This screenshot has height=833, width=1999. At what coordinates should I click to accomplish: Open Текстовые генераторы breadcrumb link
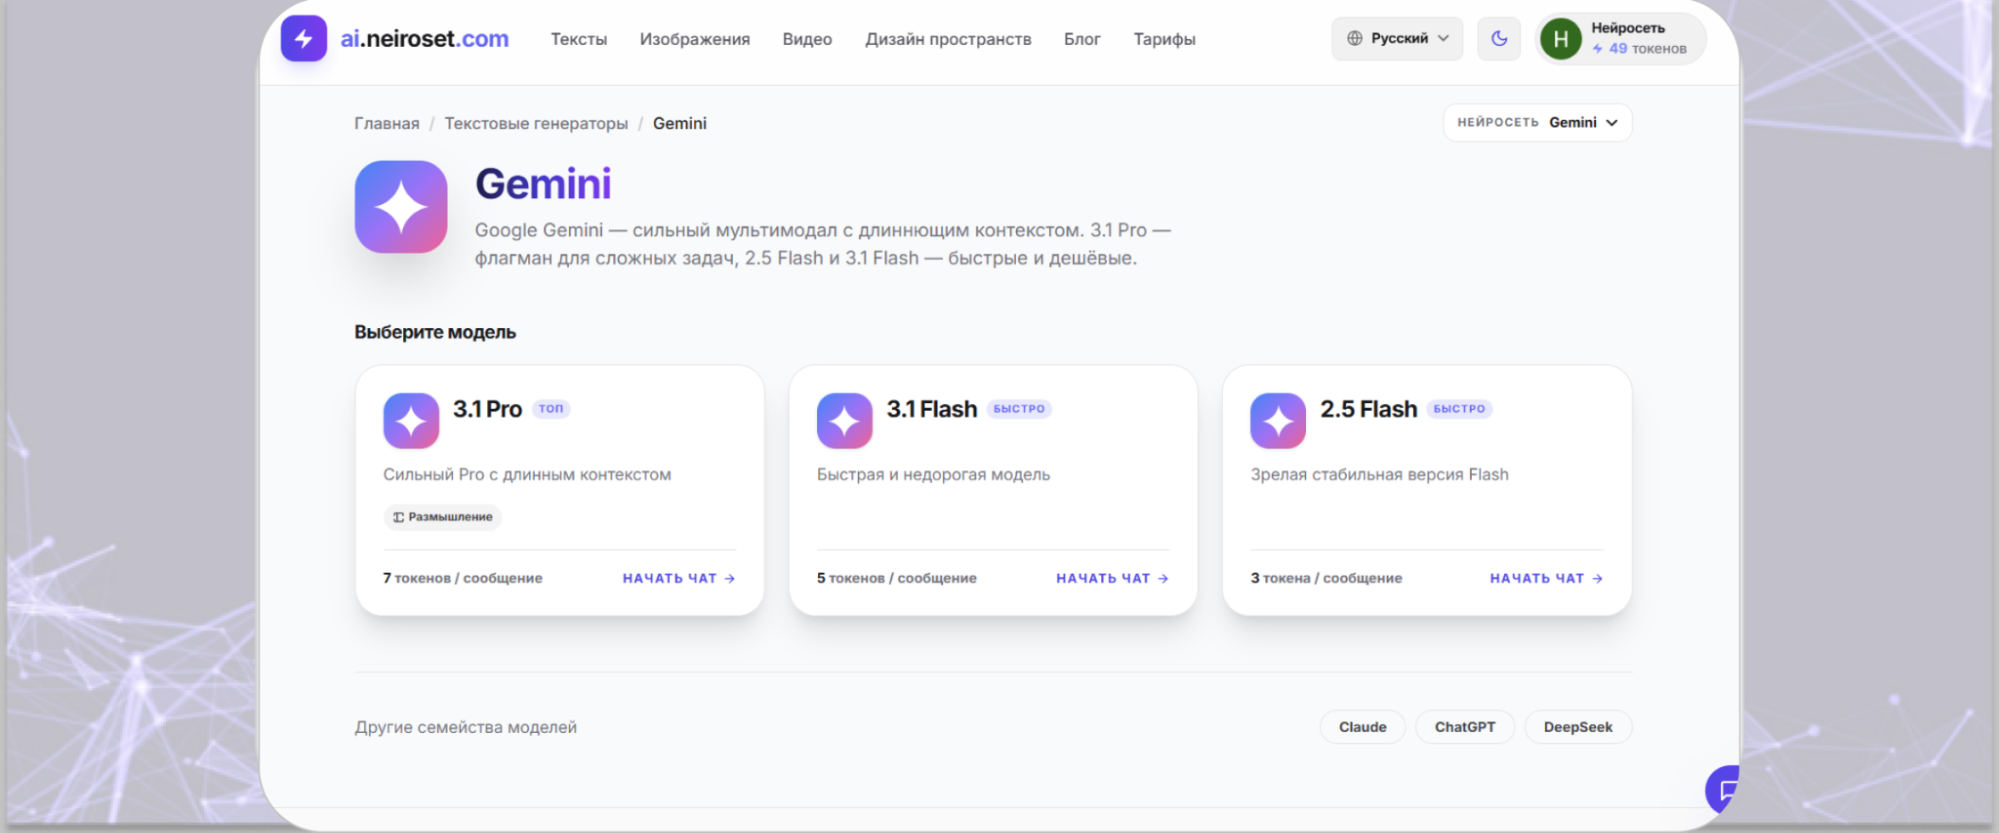(x=536, y=123)
